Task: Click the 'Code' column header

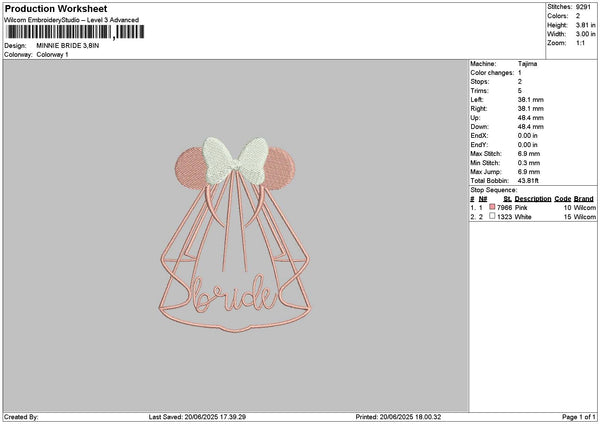Action: point(563,199)
